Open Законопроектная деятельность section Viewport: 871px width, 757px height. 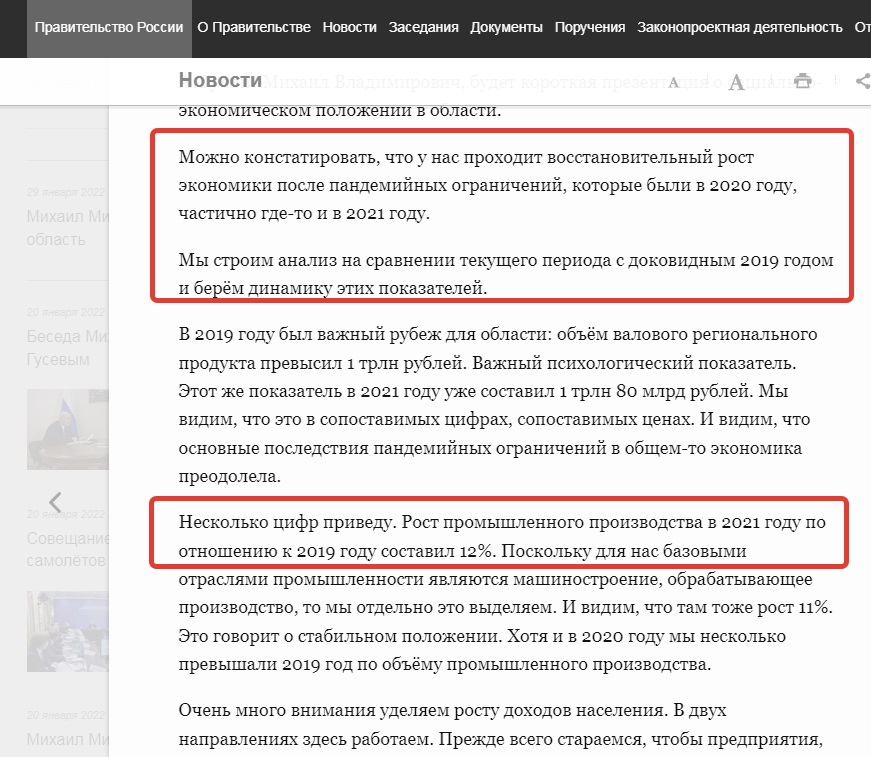(739, 27)
